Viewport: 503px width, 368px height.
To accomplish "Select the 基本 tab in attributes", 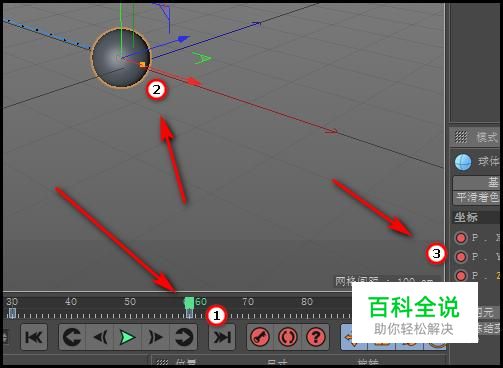I will click(x=477, y=182).
